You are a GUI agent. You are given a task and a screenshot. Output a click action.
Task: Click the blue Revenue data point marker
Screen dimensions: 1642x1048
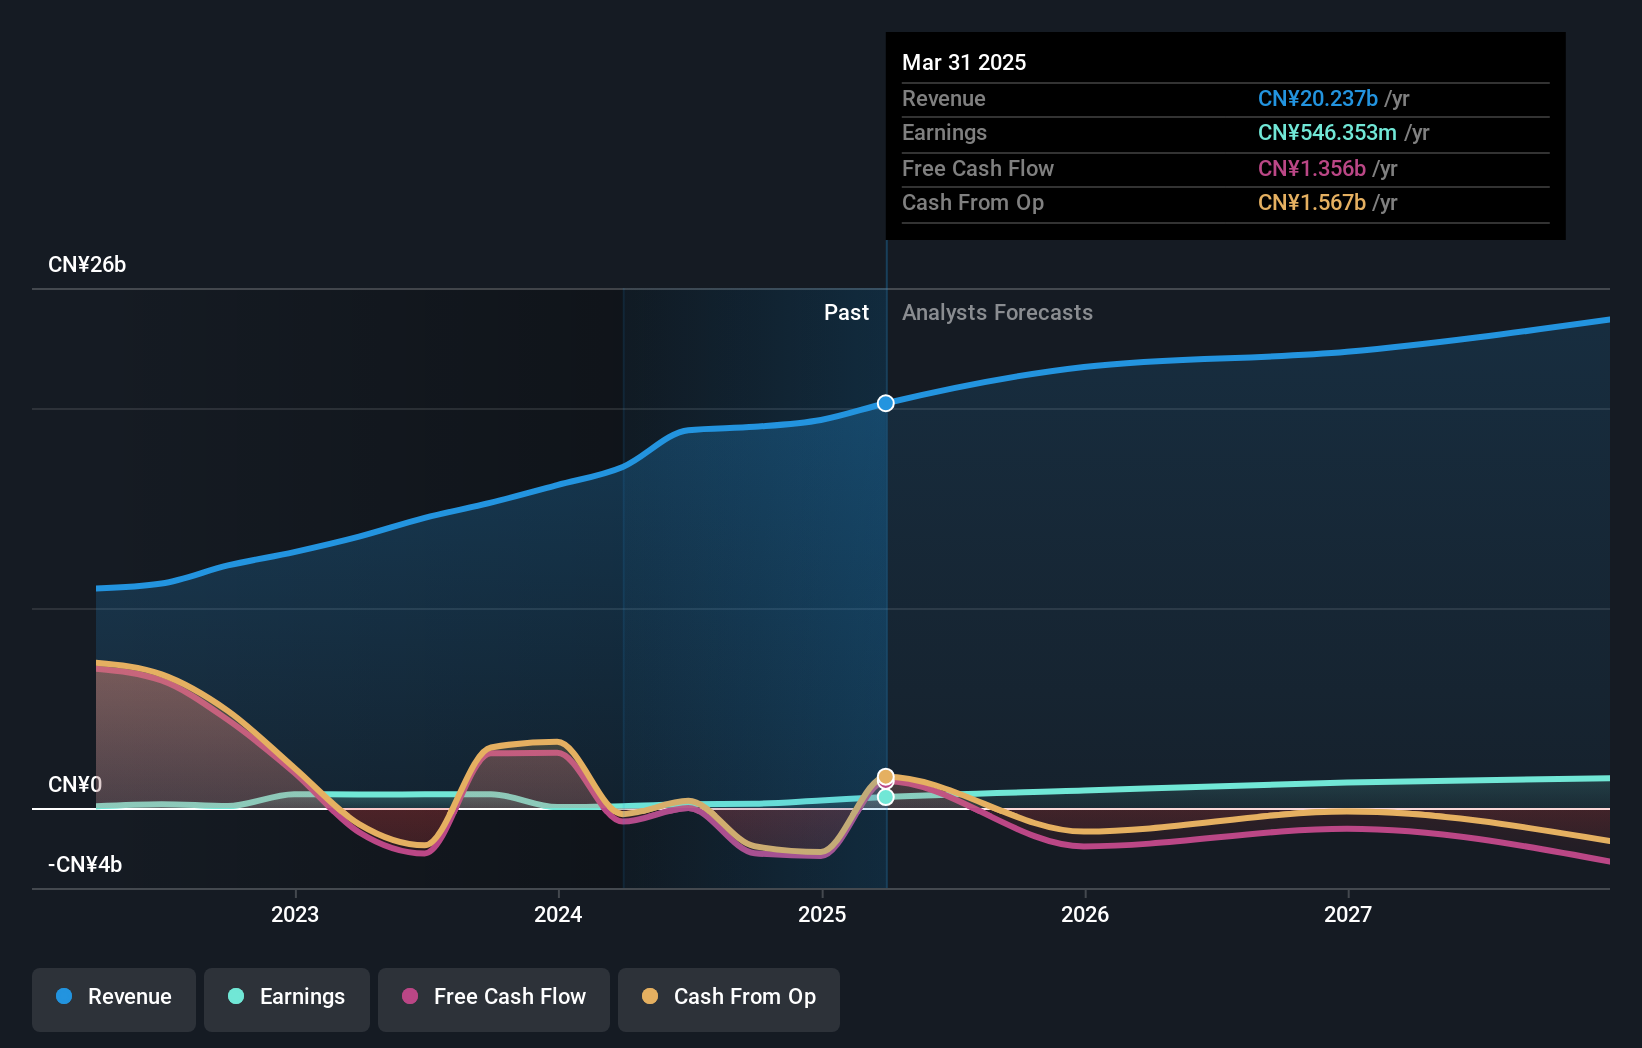(886, 403)
